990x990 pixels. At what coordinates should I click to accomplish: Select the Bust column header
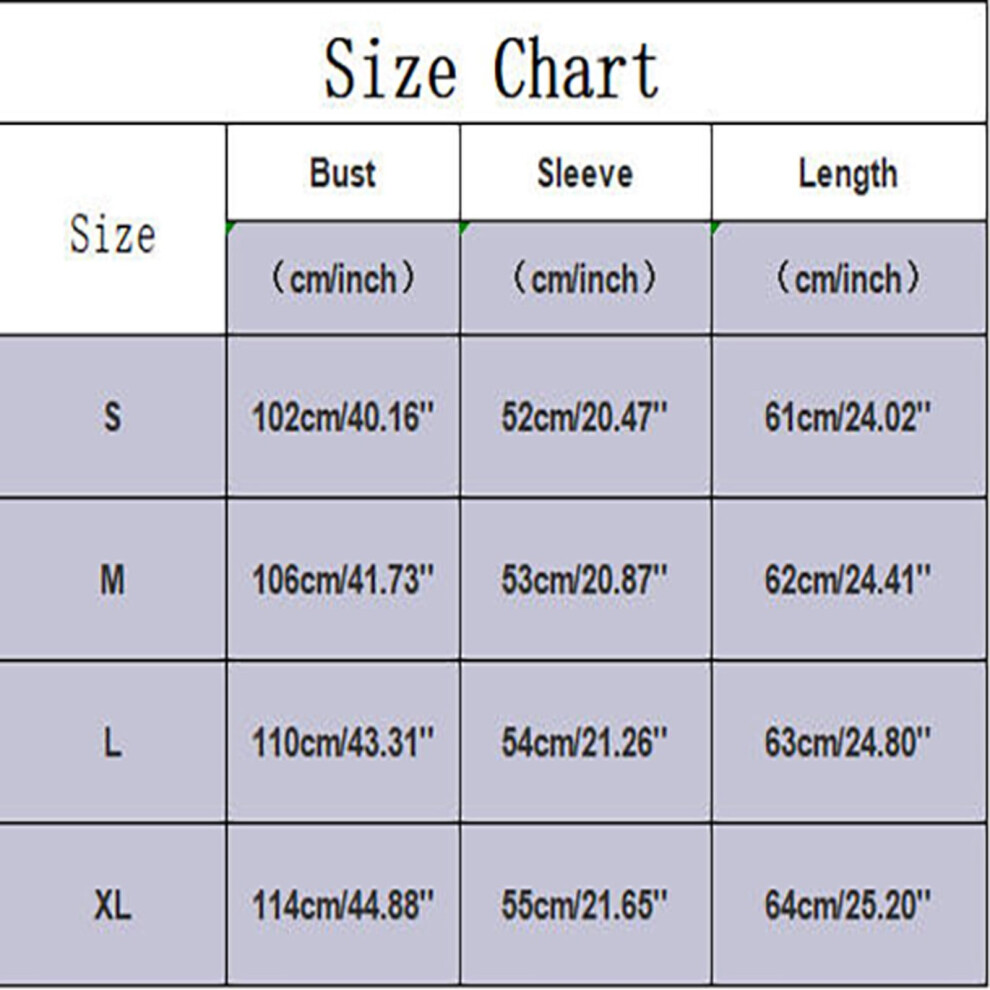coord(343,172)
